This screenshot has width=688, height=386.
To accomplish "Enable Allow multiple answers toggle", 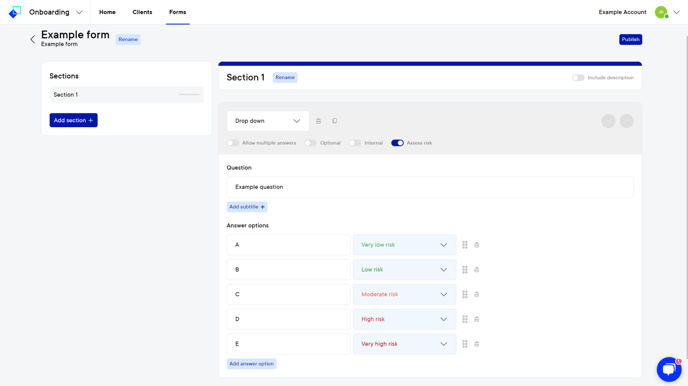I will [233, 143].
